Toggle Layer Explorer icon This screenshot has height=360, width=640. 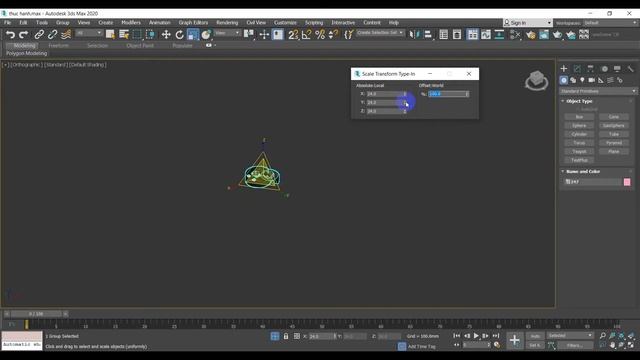(x=457, y=35)
